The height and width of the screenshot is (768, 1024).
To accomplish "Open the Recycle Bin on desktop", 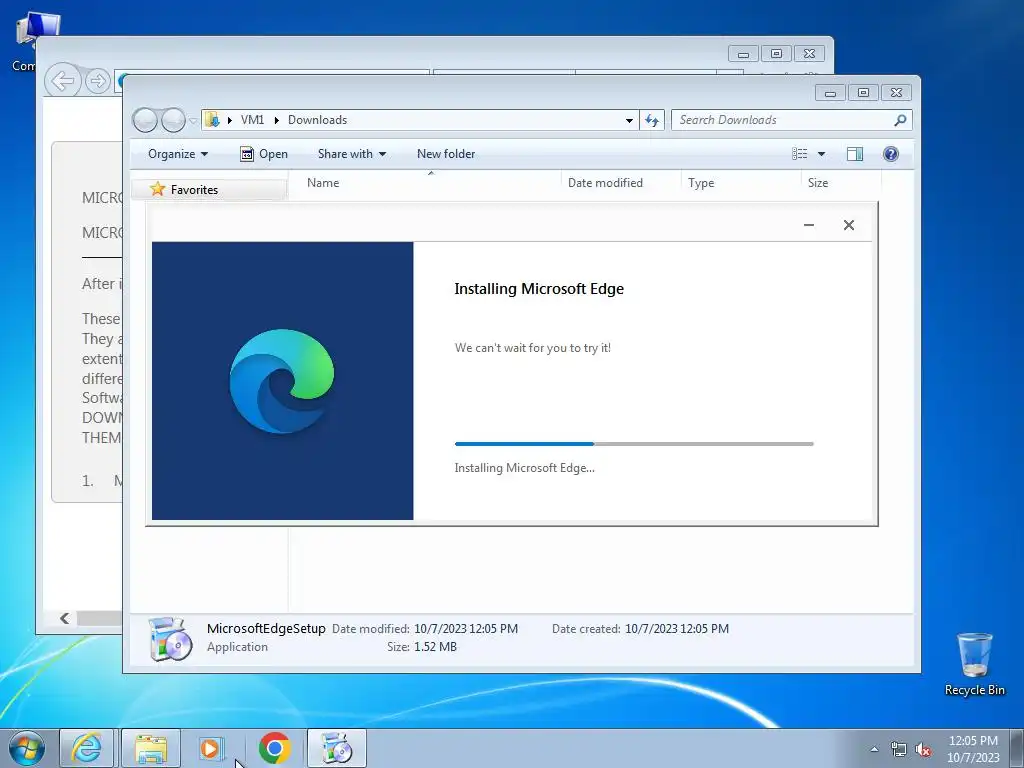I will [974, 664].
